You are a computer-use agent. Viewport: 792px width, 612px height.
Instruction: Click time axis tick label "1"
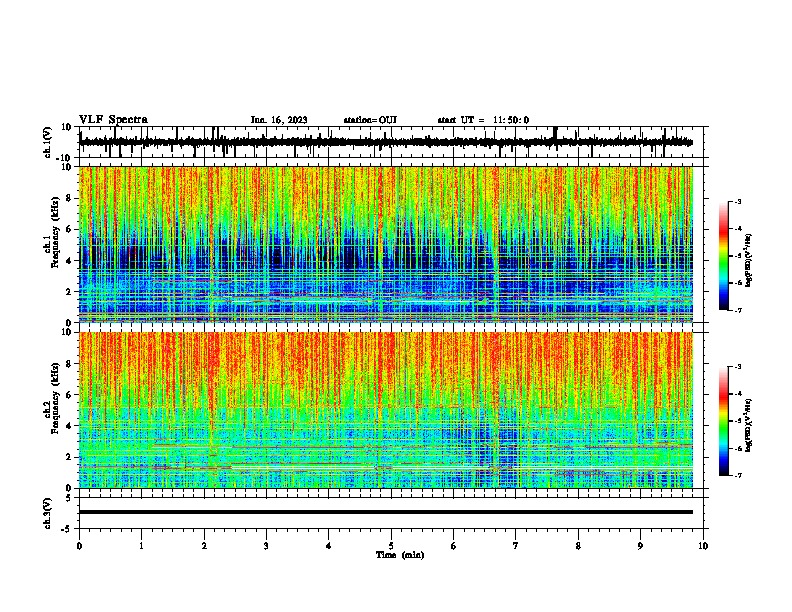coord(141,546)
